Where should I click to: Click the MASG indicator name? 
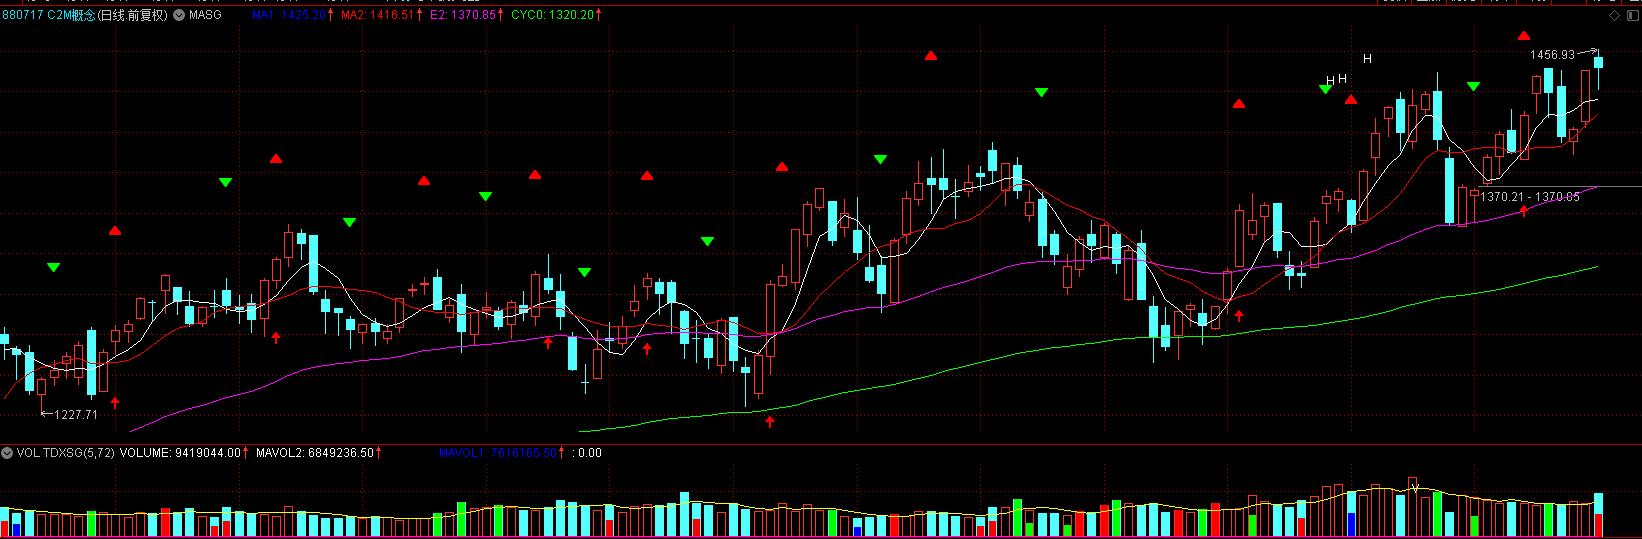(x=205, y=16)
